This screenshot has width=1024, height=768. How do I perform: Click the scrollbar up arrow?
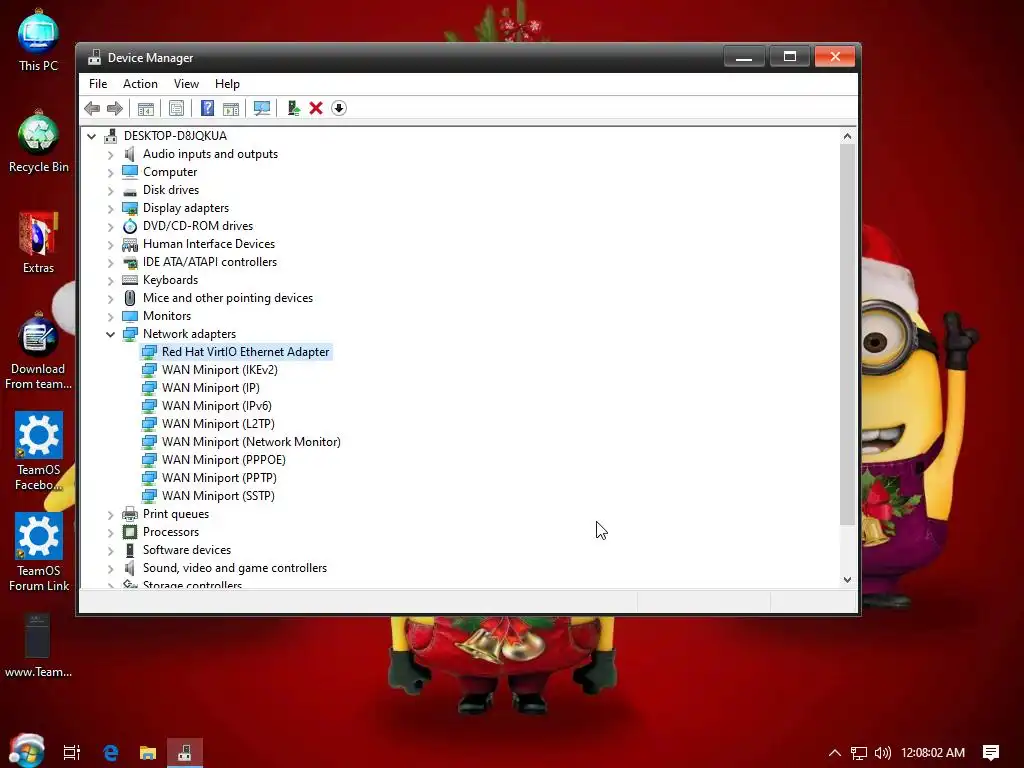click(x=847, y=136)
